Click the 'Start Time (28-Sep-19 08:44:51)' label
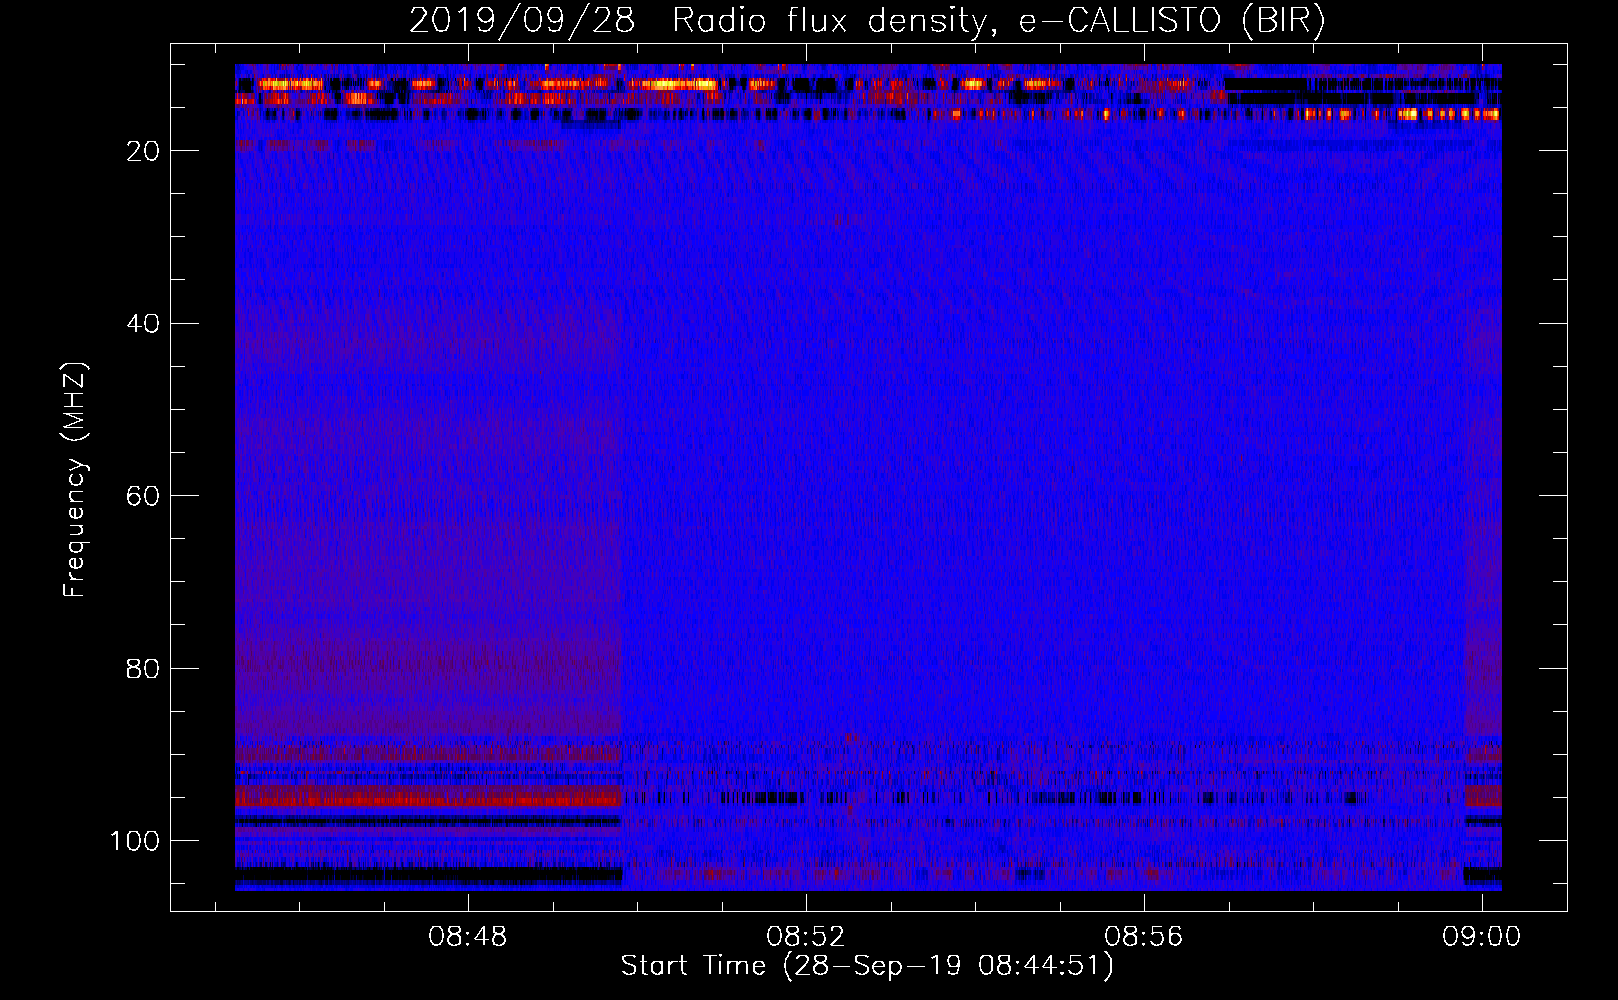 click(x=867, y=966)
